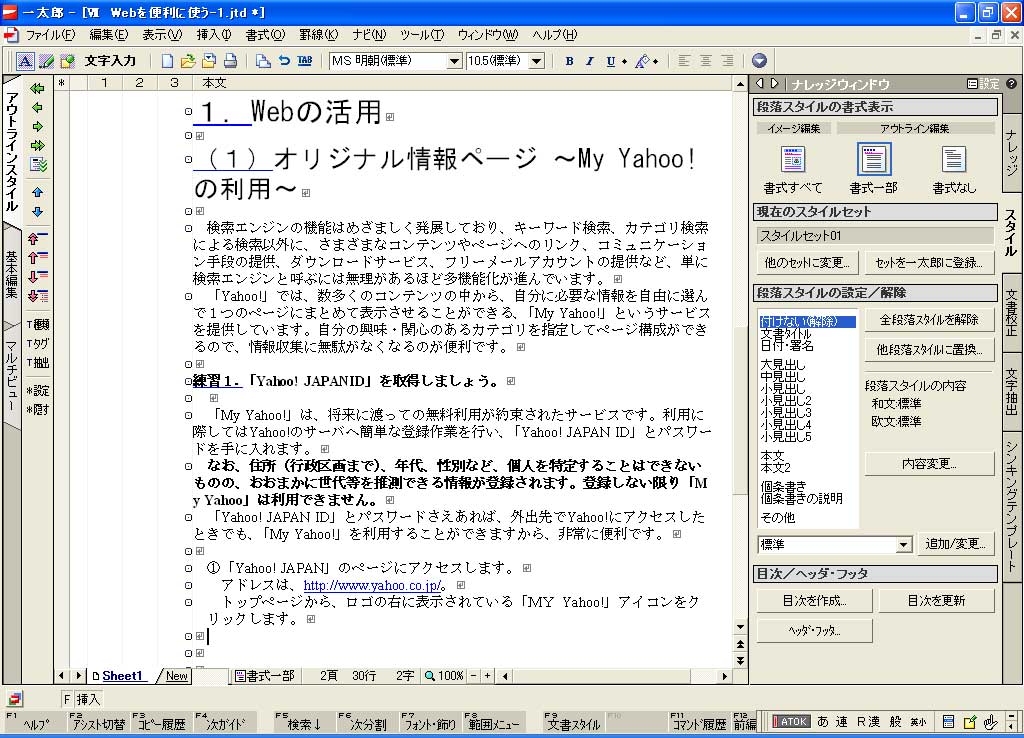Image resolution: width=1024 pixels, height=738 pixels.
Task: Open the 10.5 font size dropdown
Action: [x=536, y=61]
